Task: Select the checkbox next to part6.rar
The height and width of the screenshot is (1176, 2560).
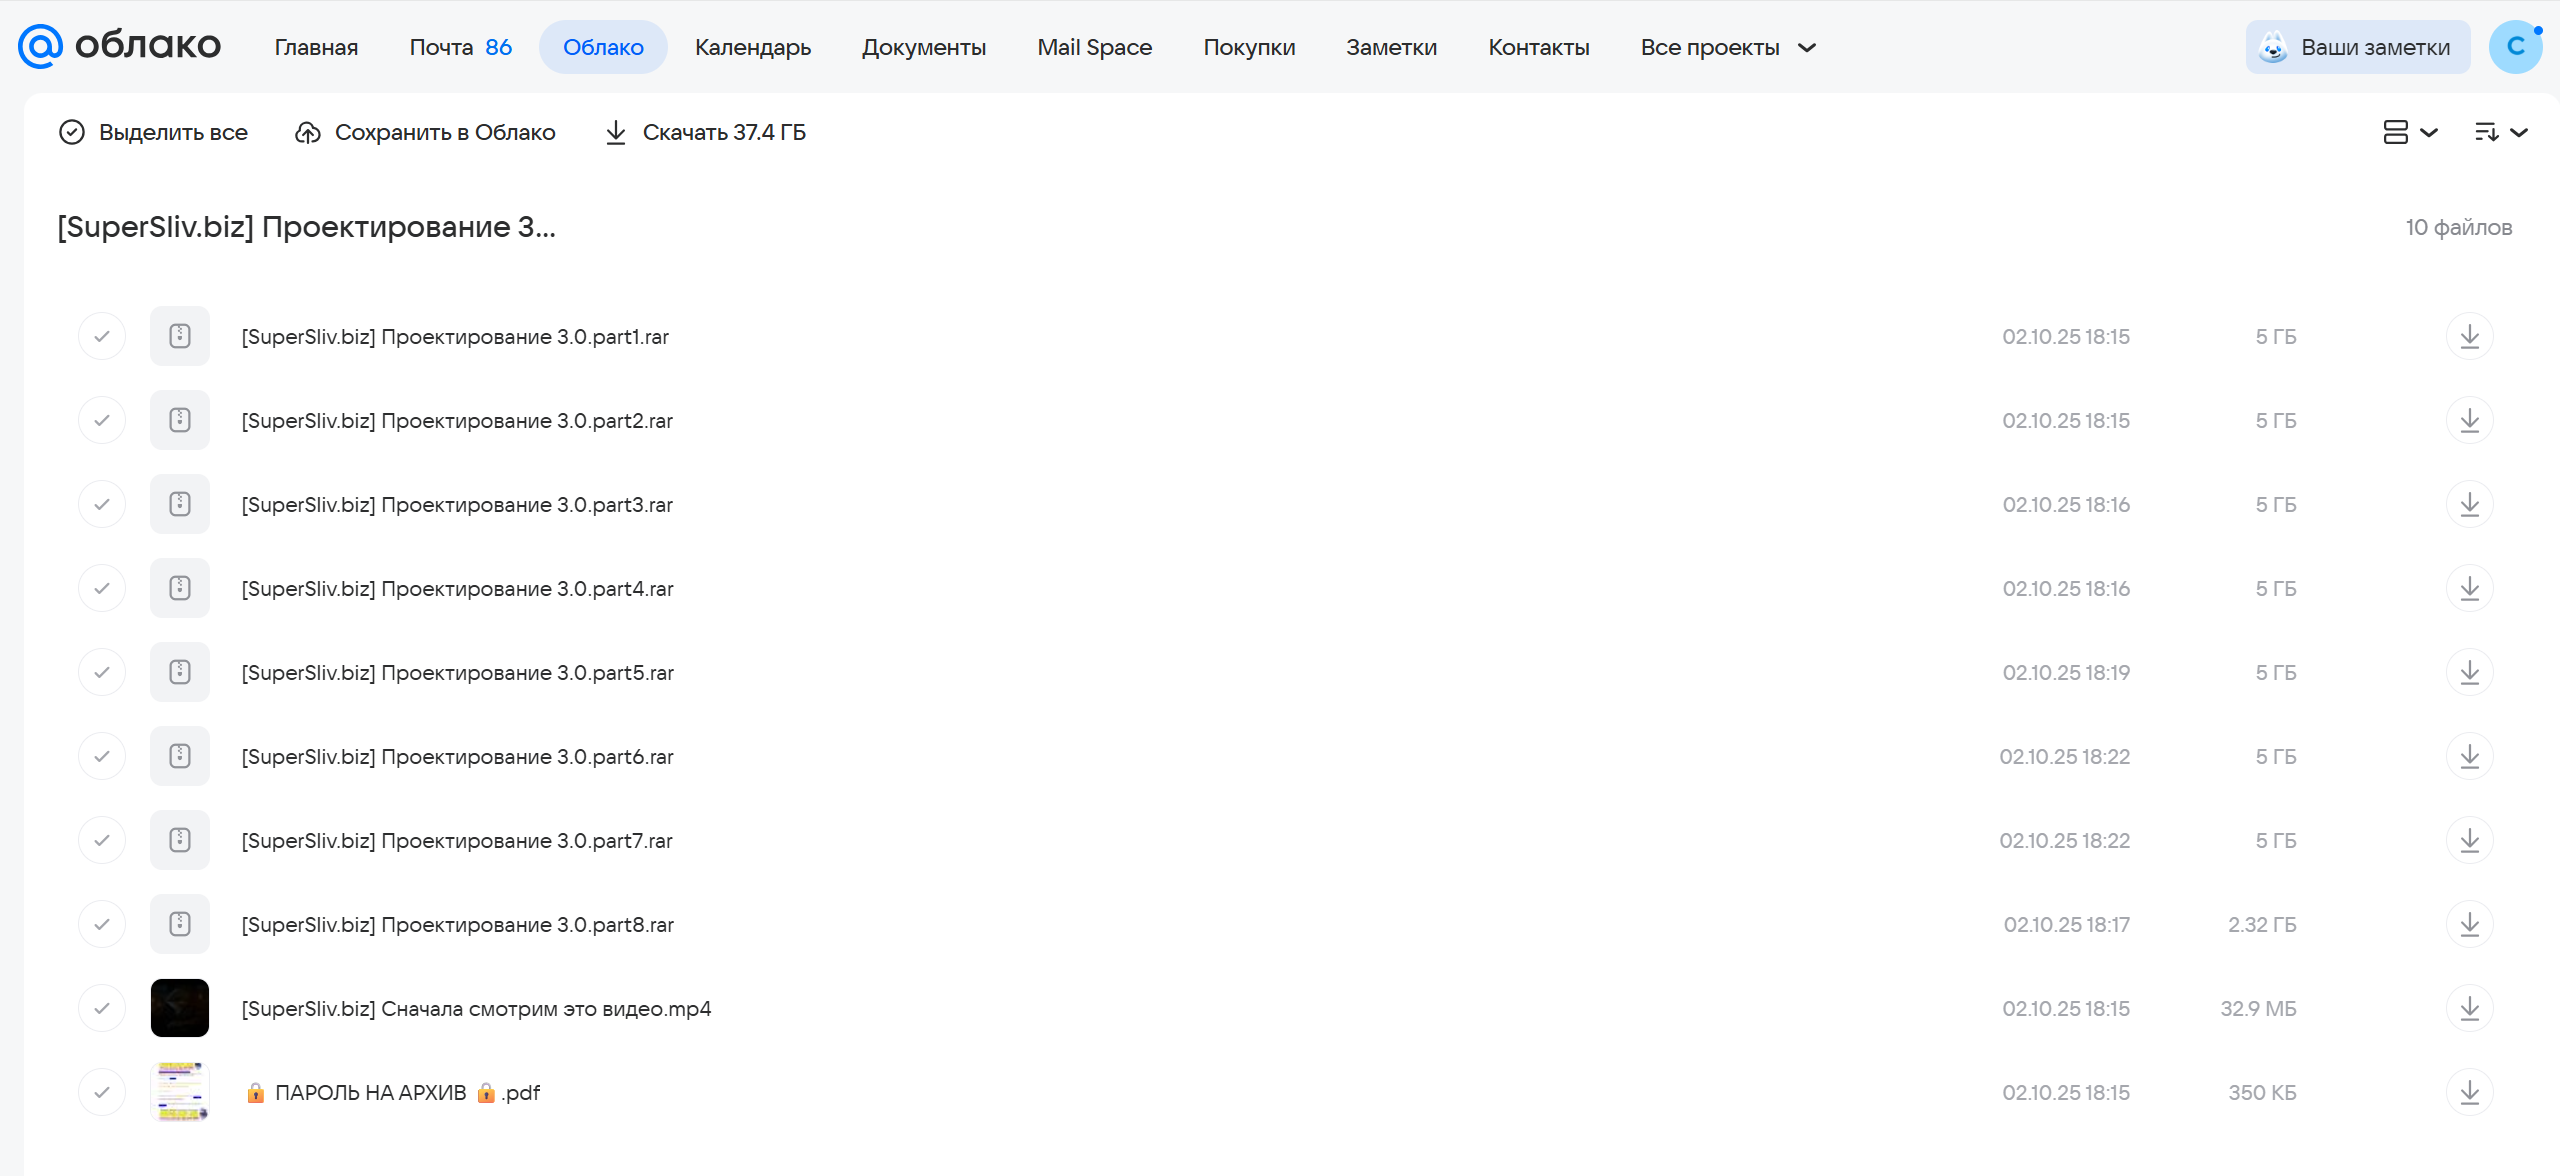Action: click(x=102, y=756)
